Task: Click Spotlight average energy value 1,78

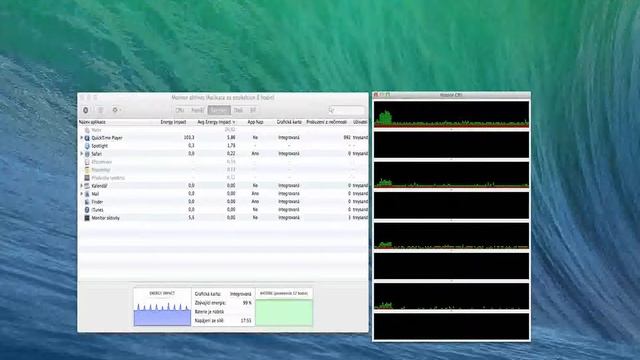Action: pos(231,146)
